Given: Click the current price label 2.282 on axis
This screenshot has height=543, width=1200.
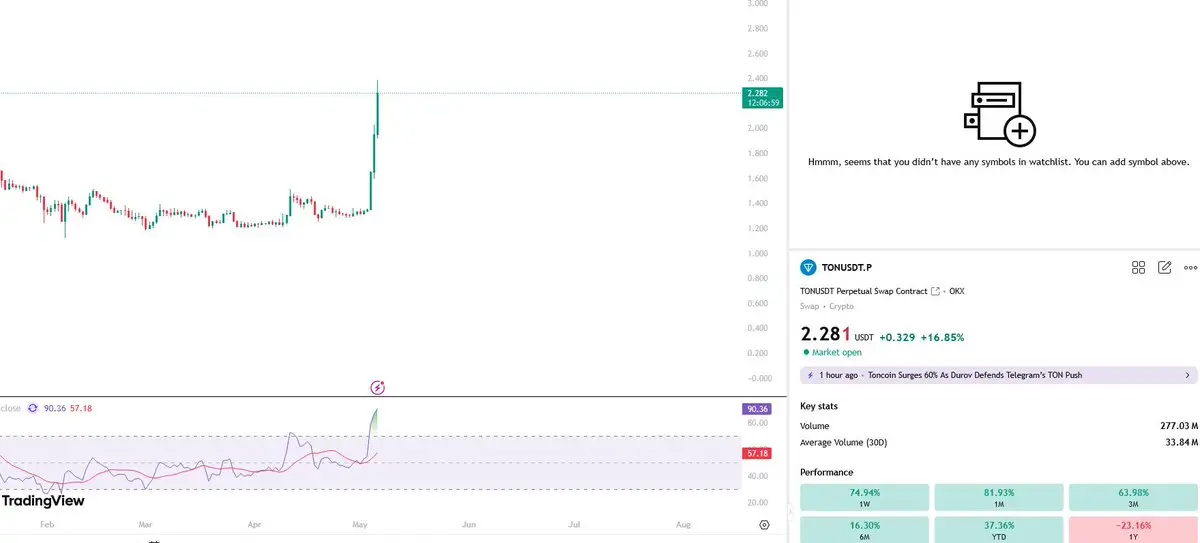Looking at the screenshot, I should pyautogui.click(x=762, y=97).
